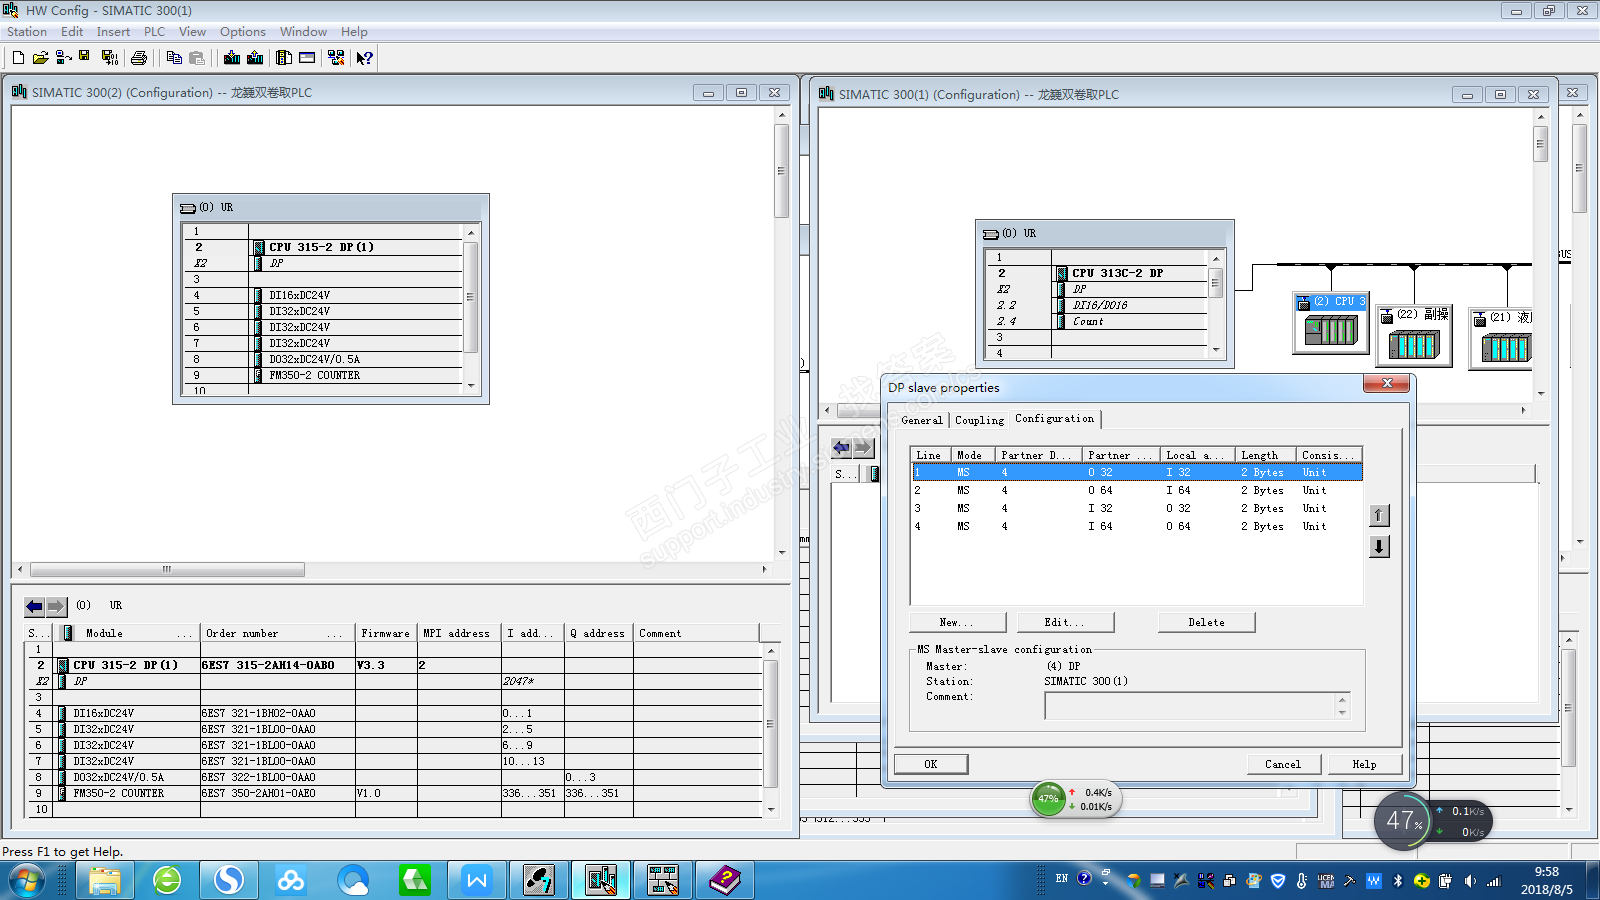Click the Comment input field
Image resolution: width=1600 pixels, height=900 pixels.
pyautogui.click(x=1197, y=705)
